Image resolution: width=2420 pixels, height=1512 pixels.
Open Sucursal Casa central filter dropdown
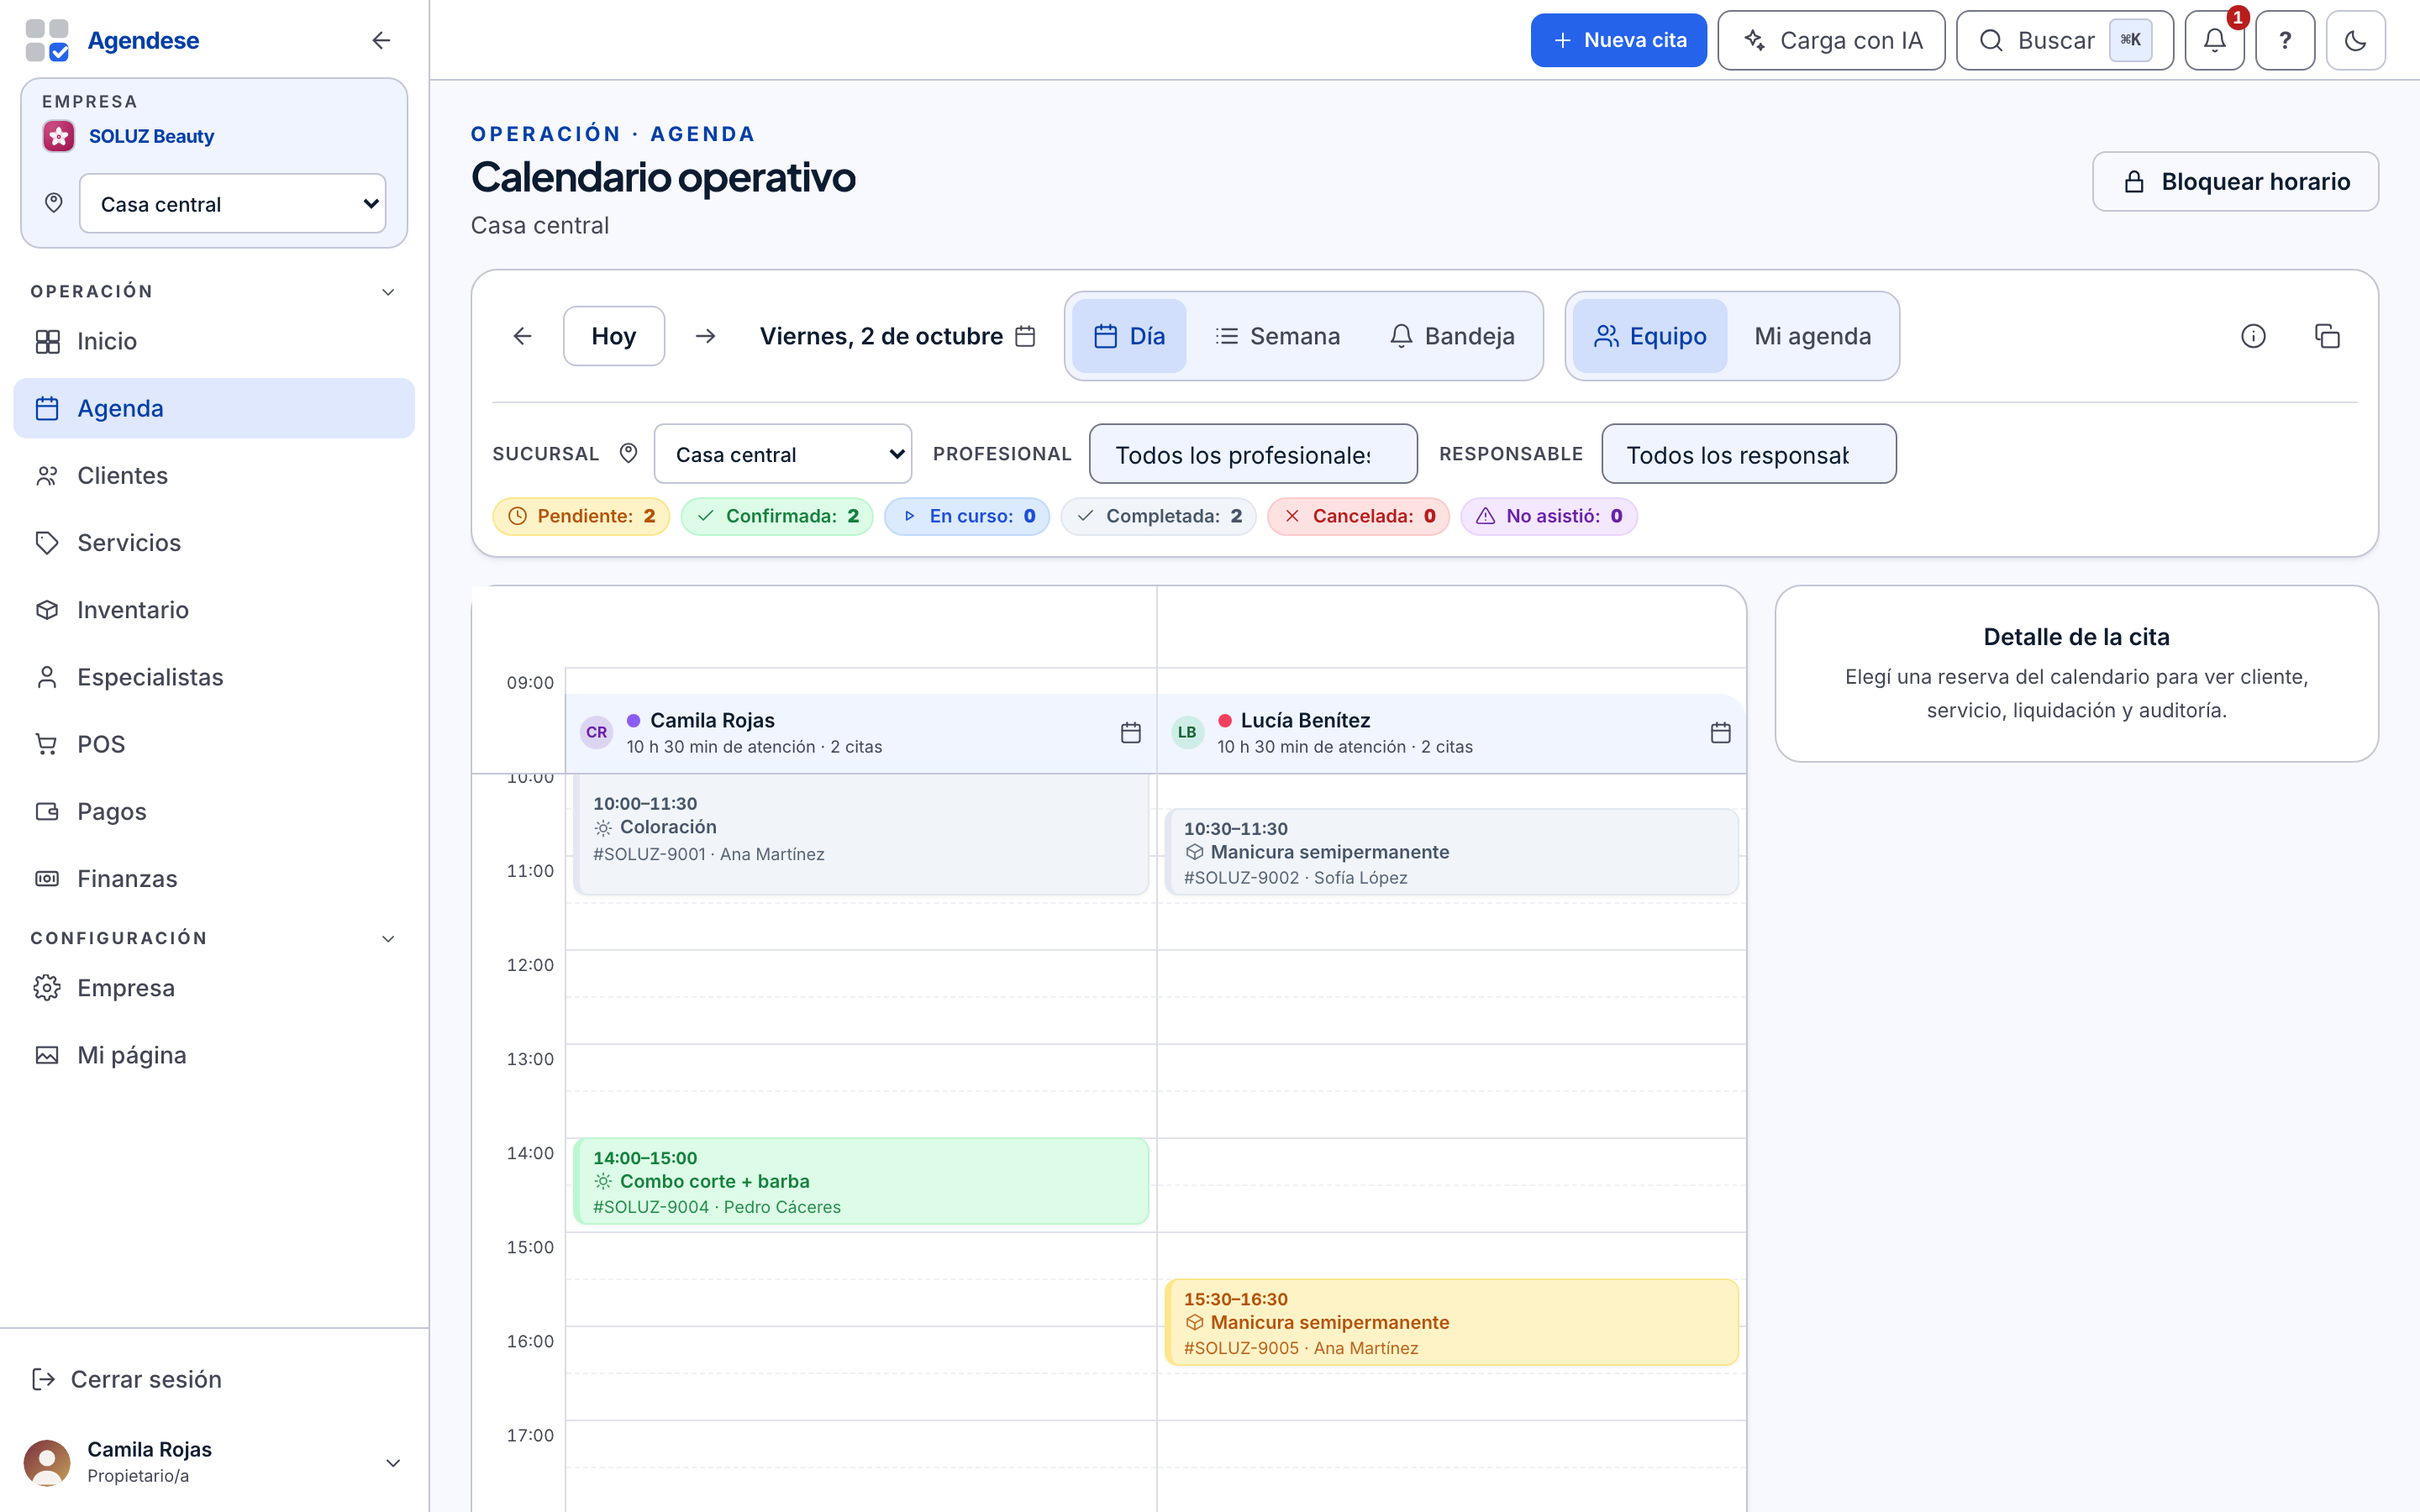pos(783,454)
